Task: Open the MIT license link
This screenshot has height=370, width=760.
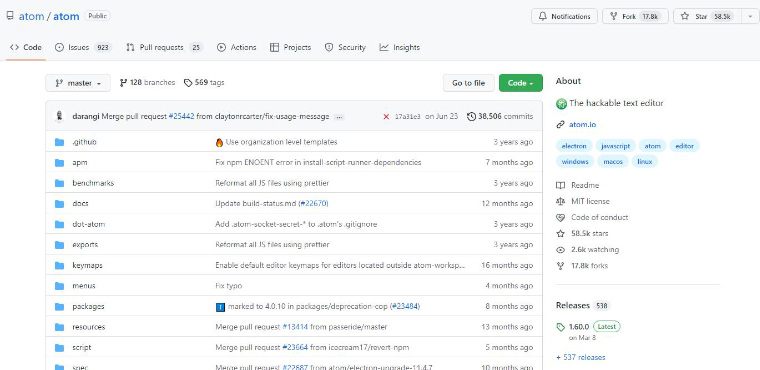Action: click(x=583, y=201)
